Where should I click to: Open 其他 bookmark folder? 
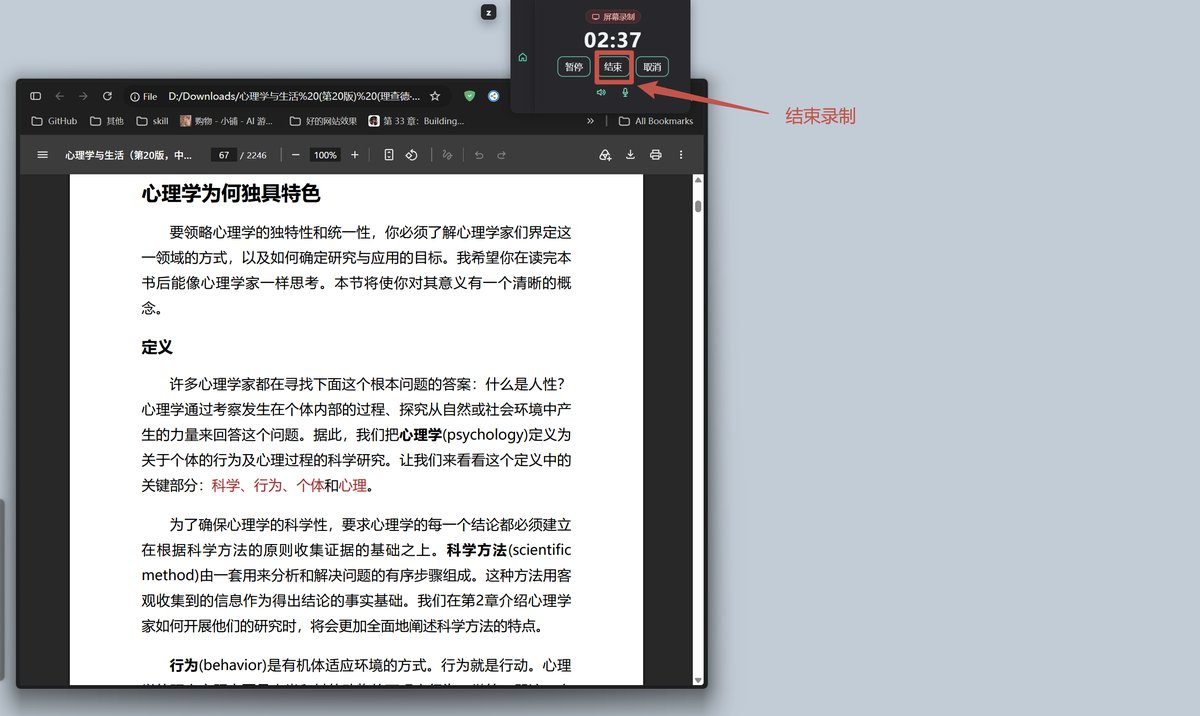106,121
